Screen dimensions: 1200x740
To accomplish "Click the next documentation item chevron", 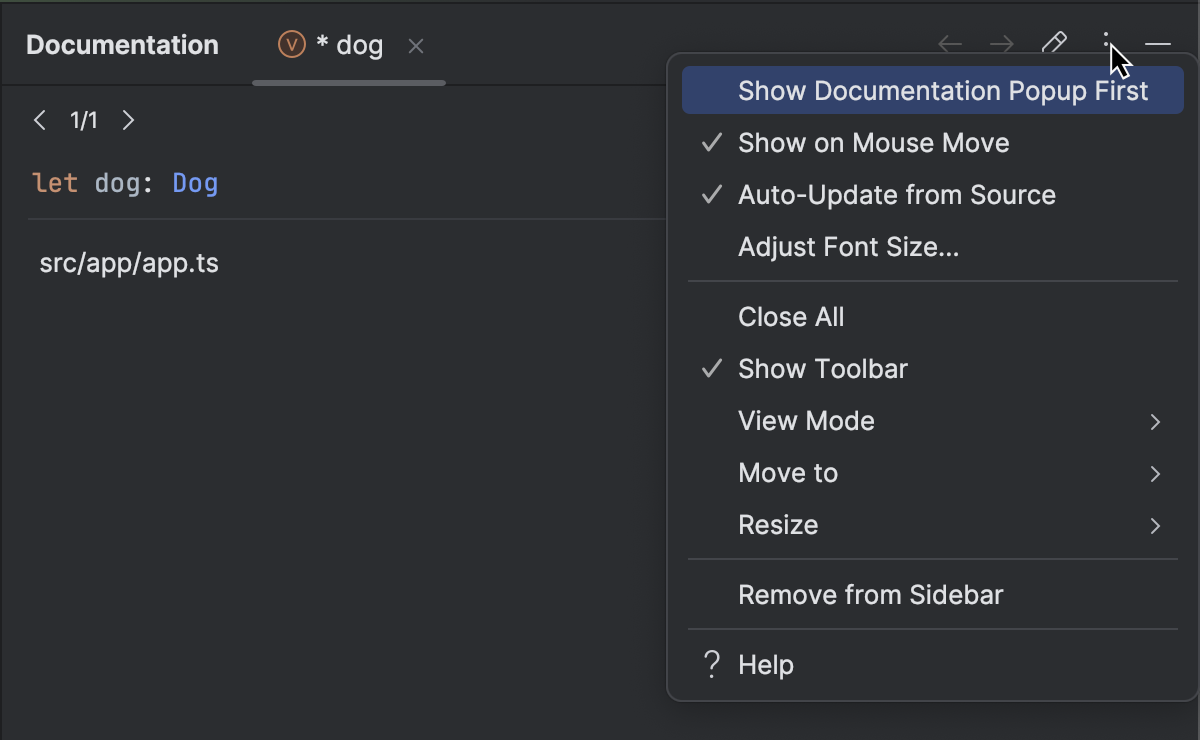I will (128, 120).
